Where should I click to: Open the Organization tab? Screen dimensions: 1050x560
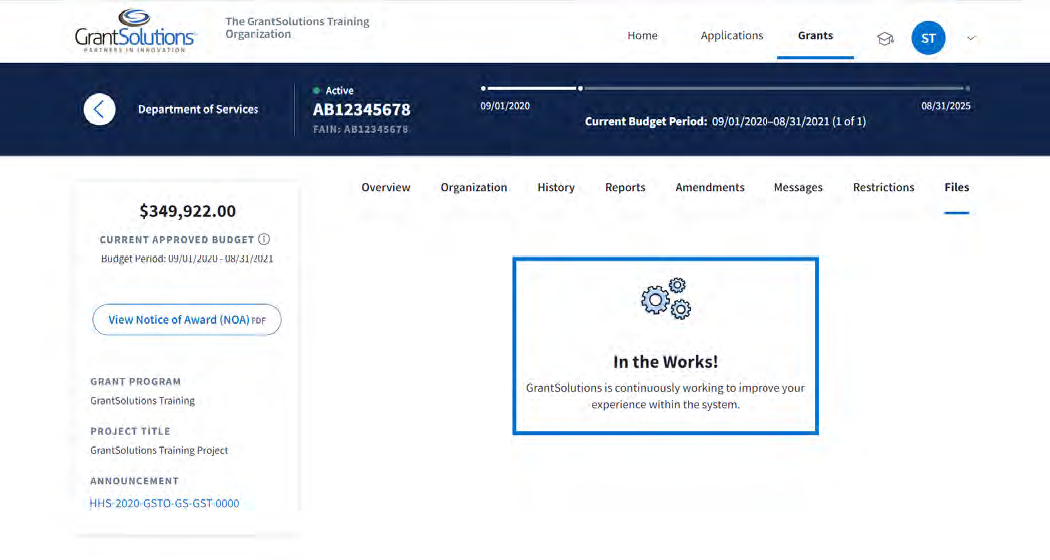pos(474,188)
